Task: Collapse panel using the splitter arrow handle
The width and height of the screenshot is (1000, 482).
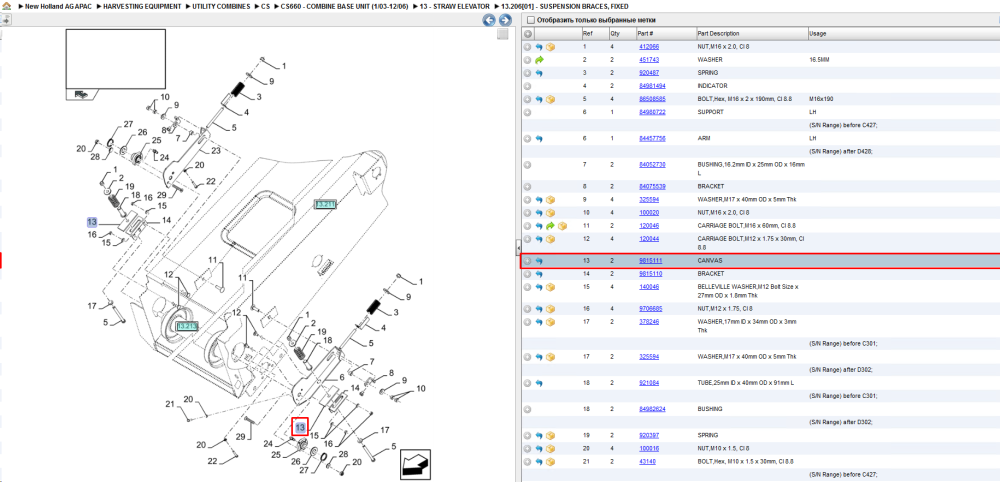Action: click(517, 248)
